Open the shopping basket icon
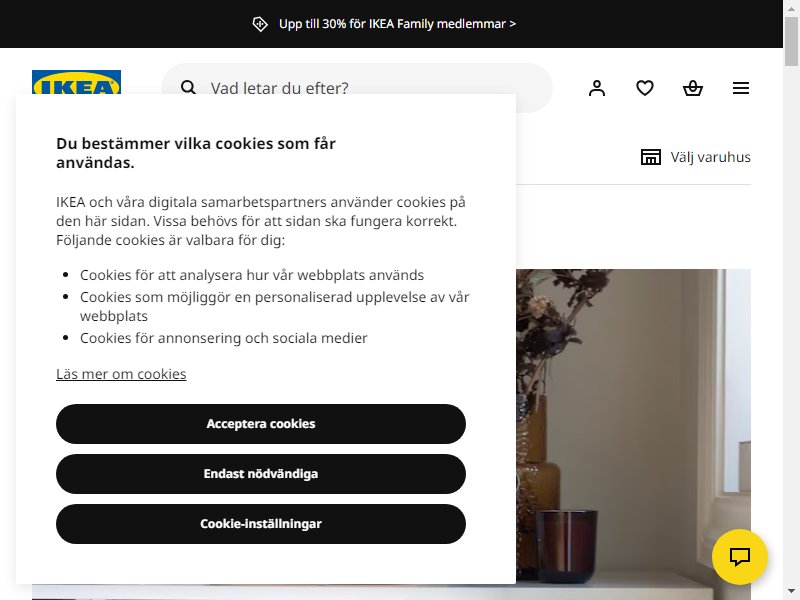The width and height of the screenshot is (800, 600). (693, 88)
